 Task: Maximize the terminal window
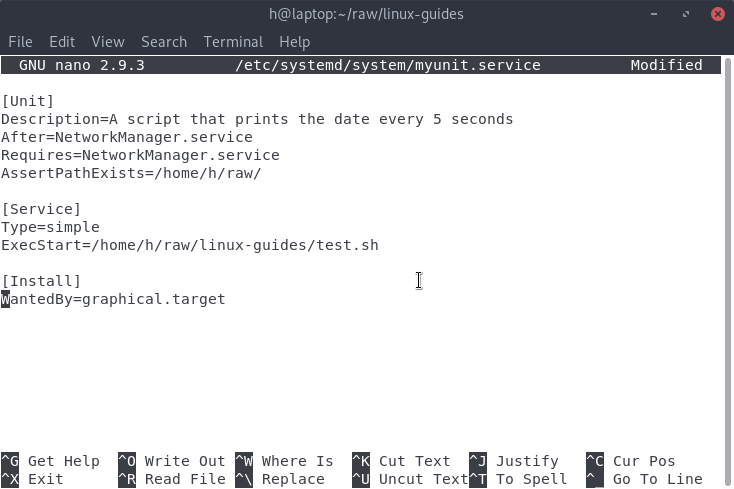click(686, 14)
